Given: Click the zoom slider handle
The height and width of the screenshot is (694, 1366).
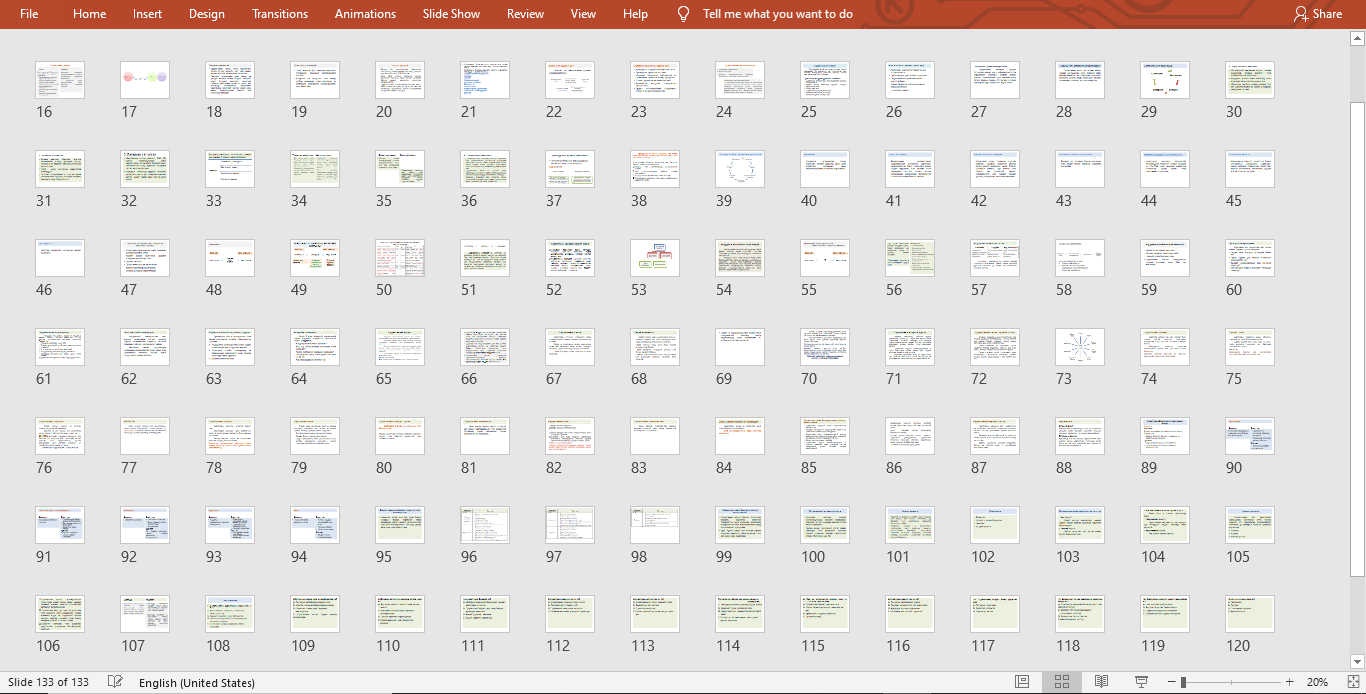Looking at the screenshot, I should (x=1183, y=682).
